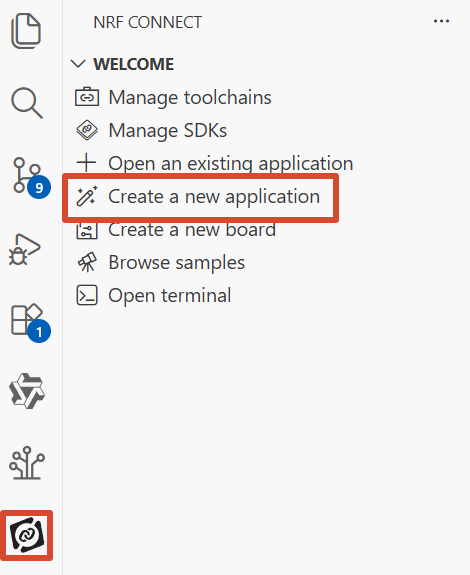This screenshot has height=575, width=470.
Task: Open Source Control with 9 changes
Action: point(30,178)
